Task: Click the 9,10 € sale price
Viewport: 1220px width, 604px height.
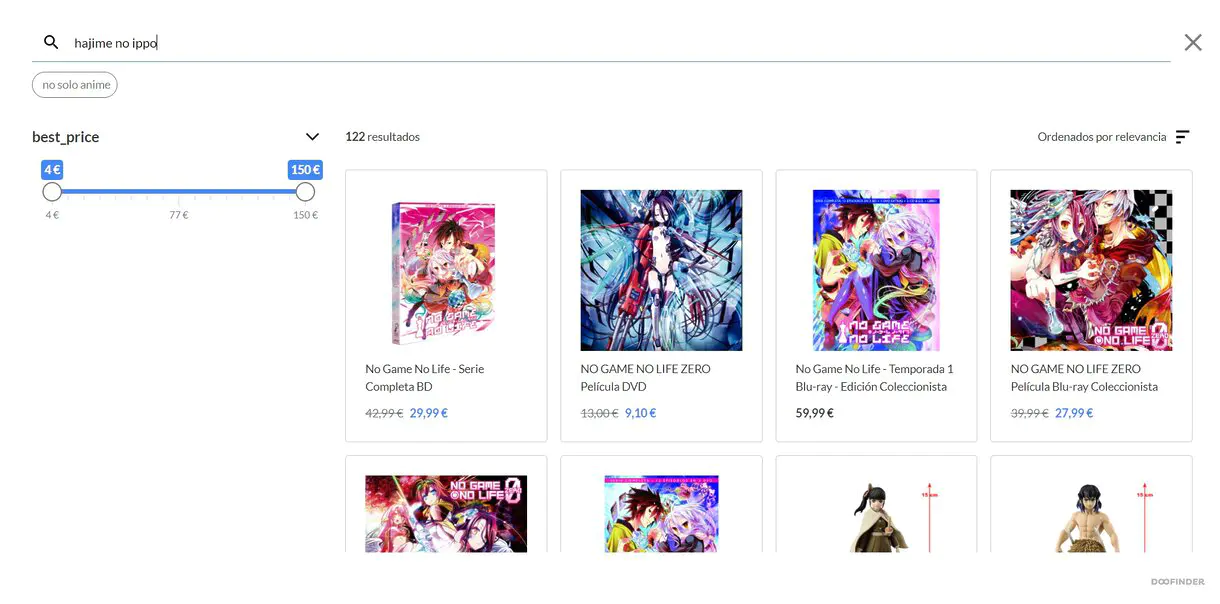Action: (641, 413)
